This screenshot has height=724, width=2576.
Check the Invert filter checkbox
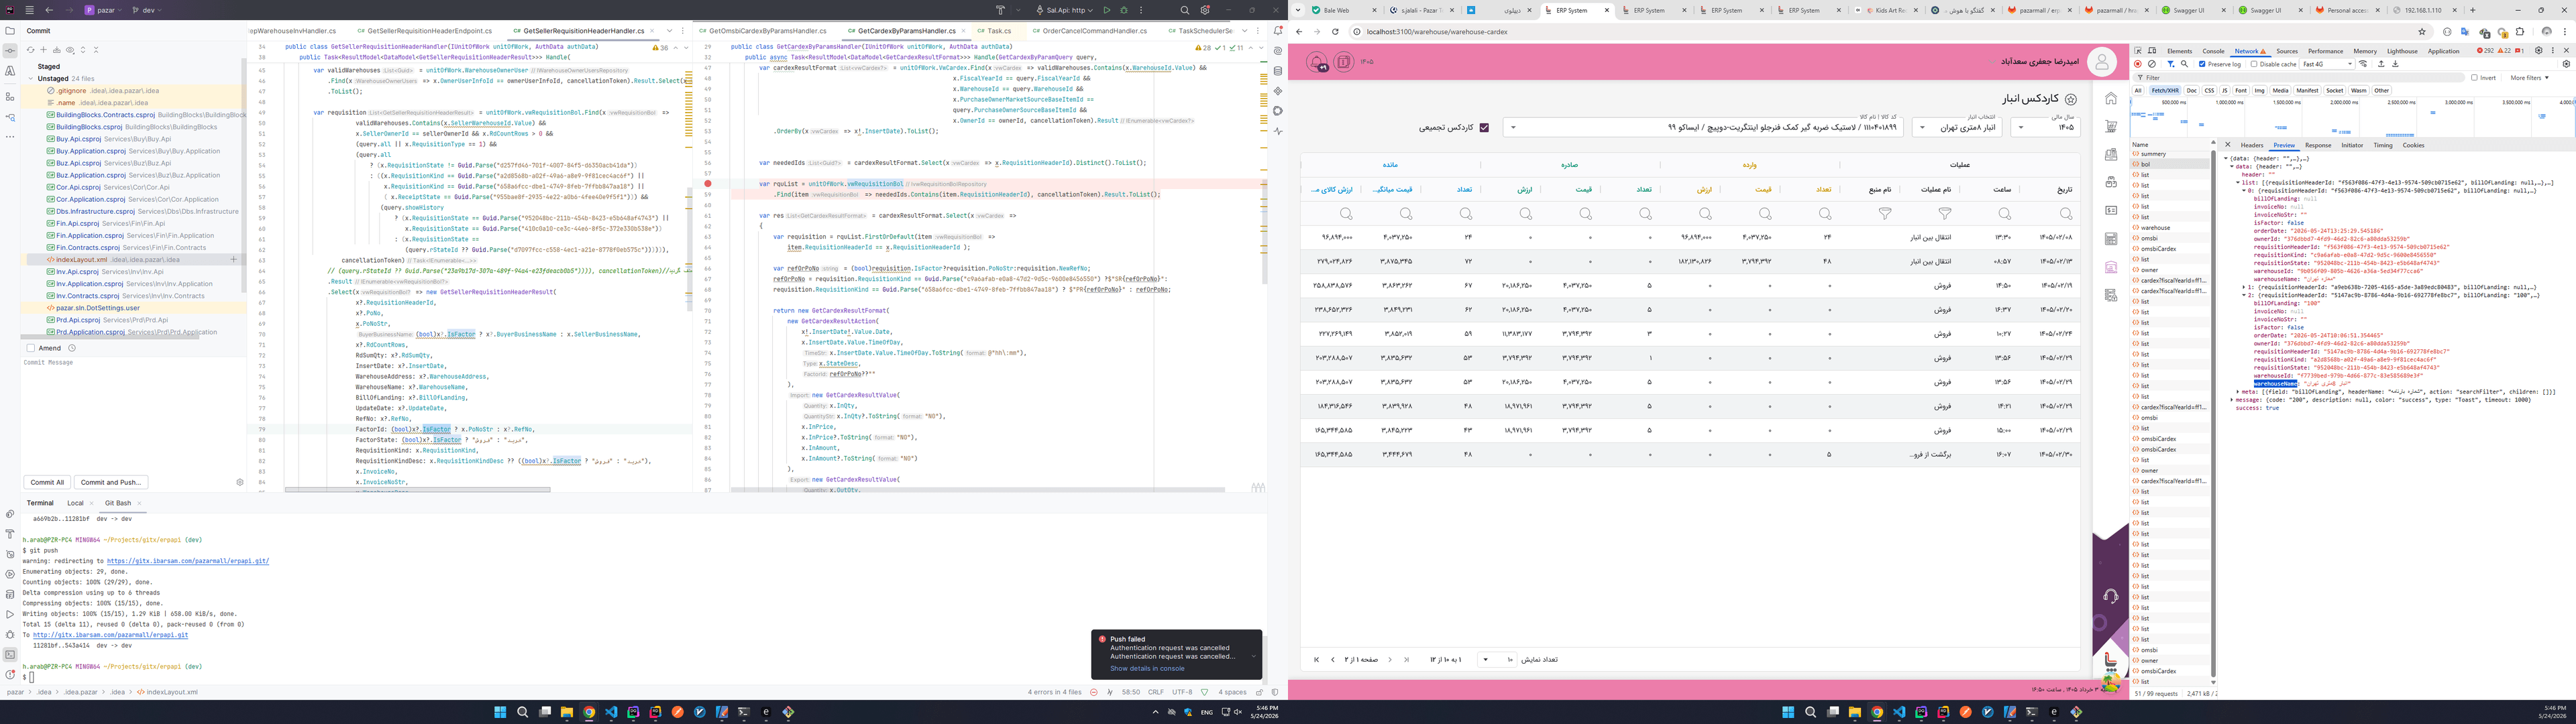[2474, 77]
